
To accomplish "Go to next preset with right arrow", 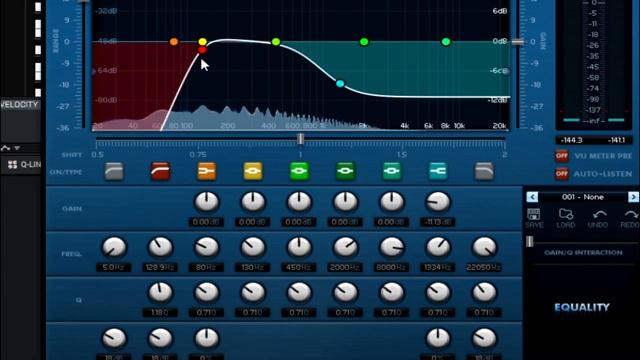I will click(x=633, y=197).
